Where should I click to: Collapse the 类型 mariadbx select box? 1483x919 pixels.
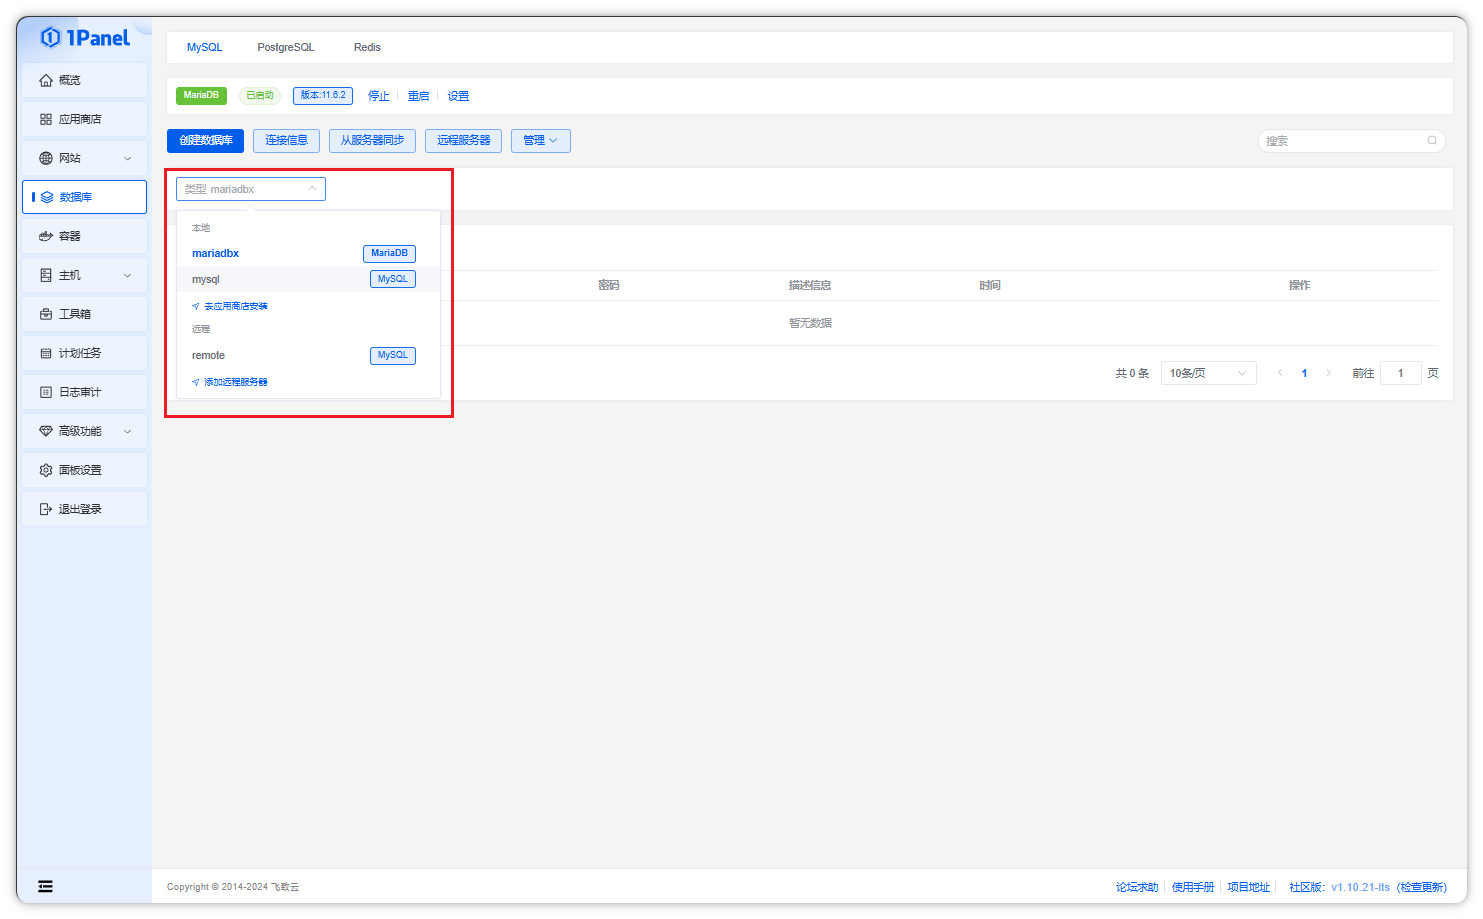pyautogui.click(x=251, y=189)
